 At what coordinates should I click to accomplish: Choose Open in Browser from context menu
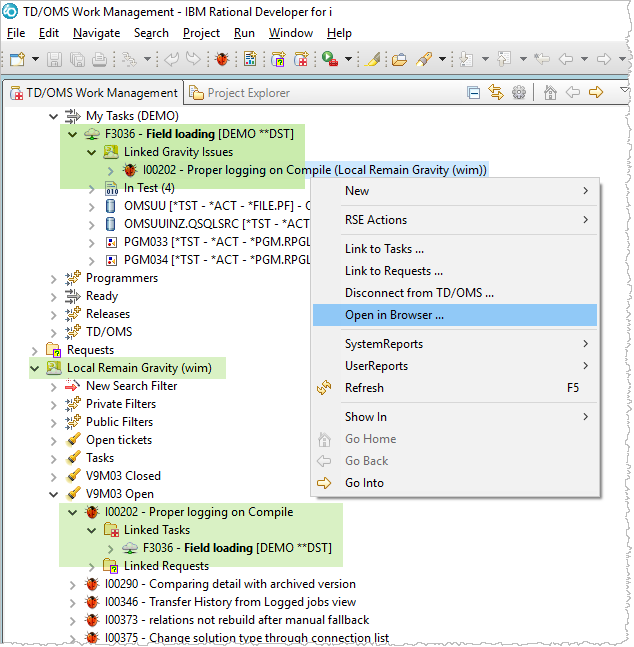point(394,315)
